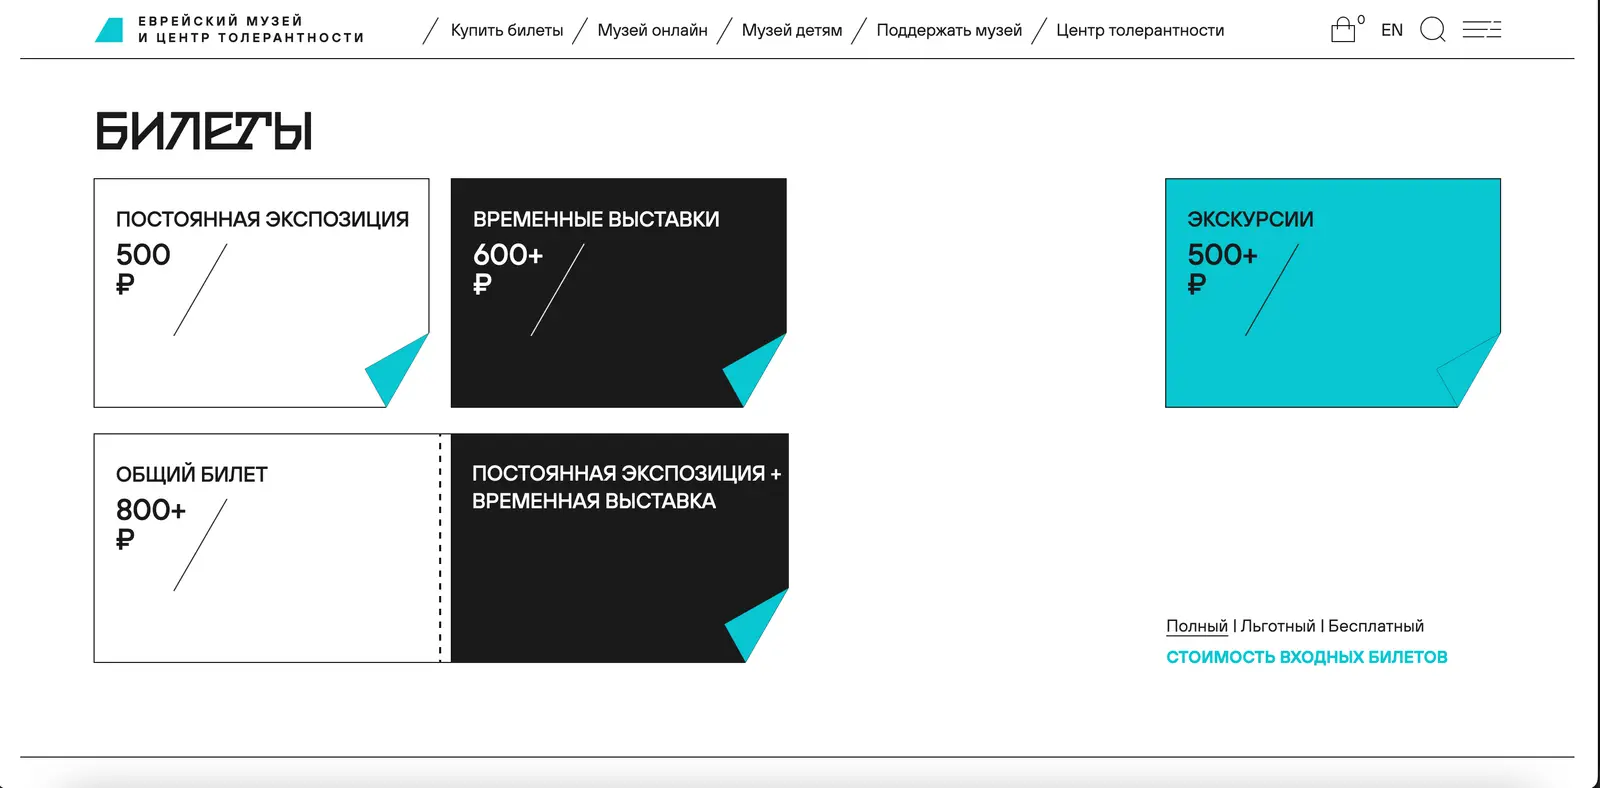
Task: Click the museum name text logo
Action: click(251, 29)
